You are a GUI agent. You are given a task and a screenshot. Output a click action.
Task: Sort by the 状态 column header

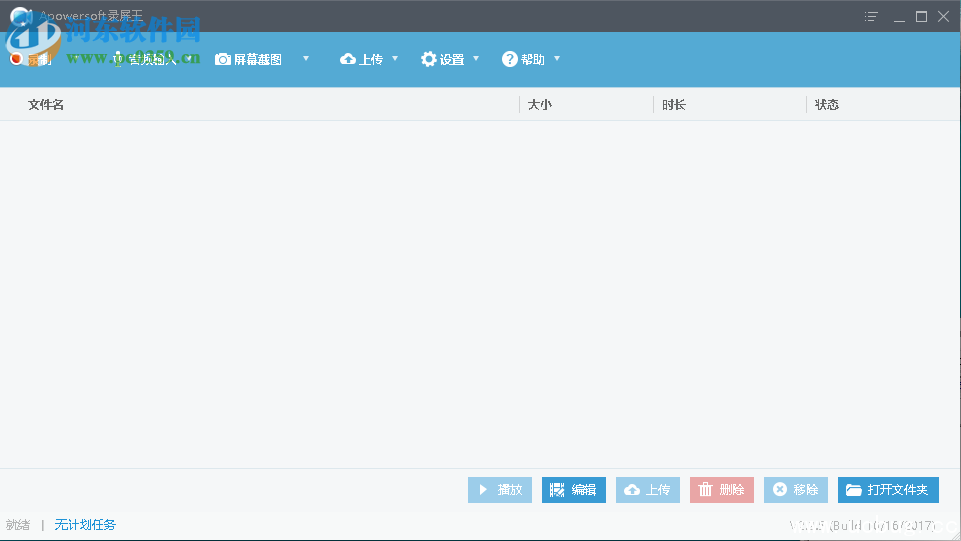(x=826, y=105)
